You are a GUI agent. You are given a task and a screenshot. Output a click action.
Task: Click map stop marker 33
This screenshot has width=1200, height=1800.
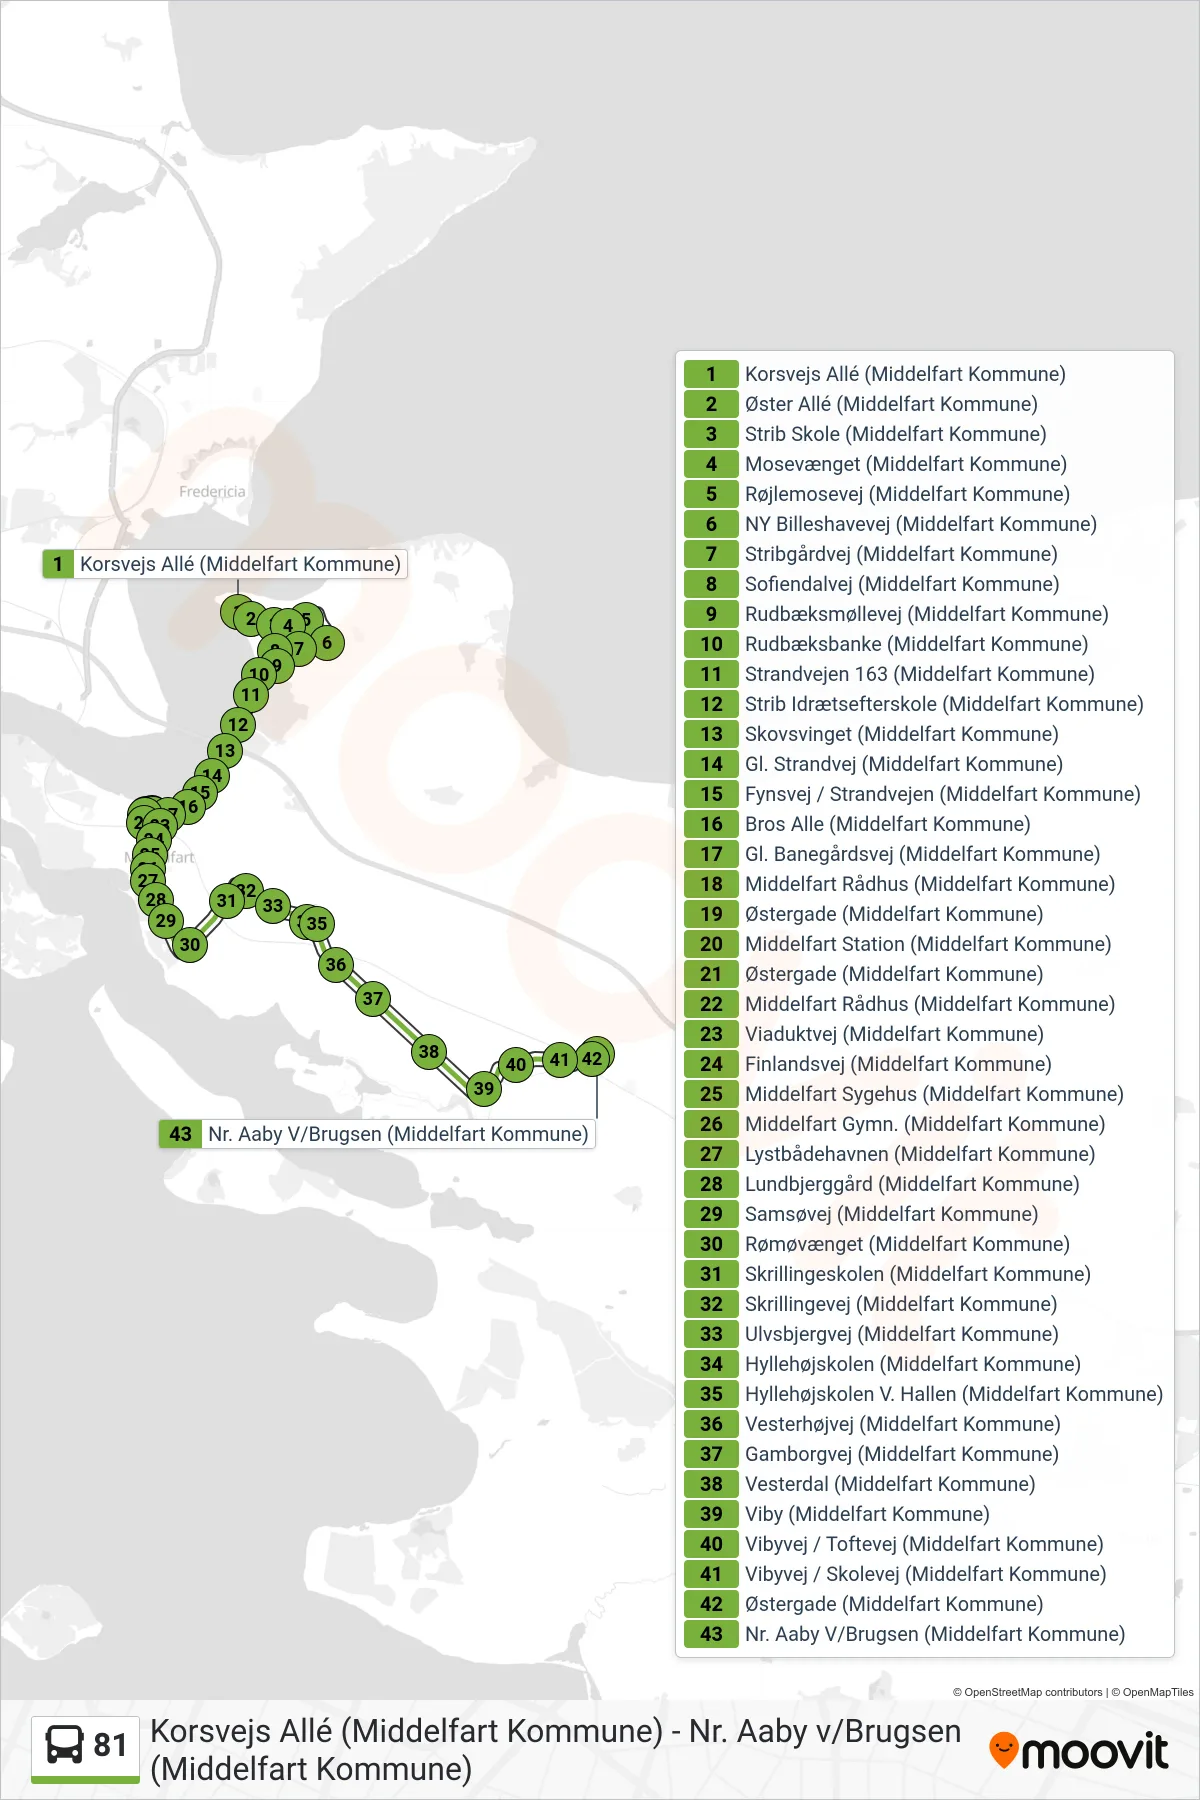(273, 906)
